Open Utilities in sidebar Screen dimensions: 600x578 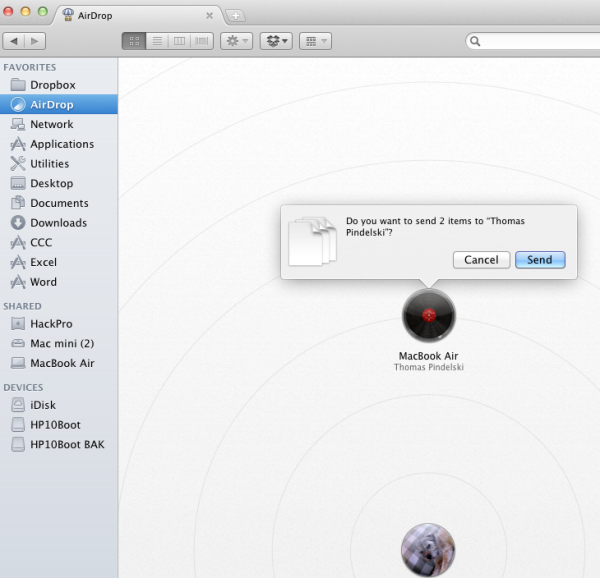(59, 164)
